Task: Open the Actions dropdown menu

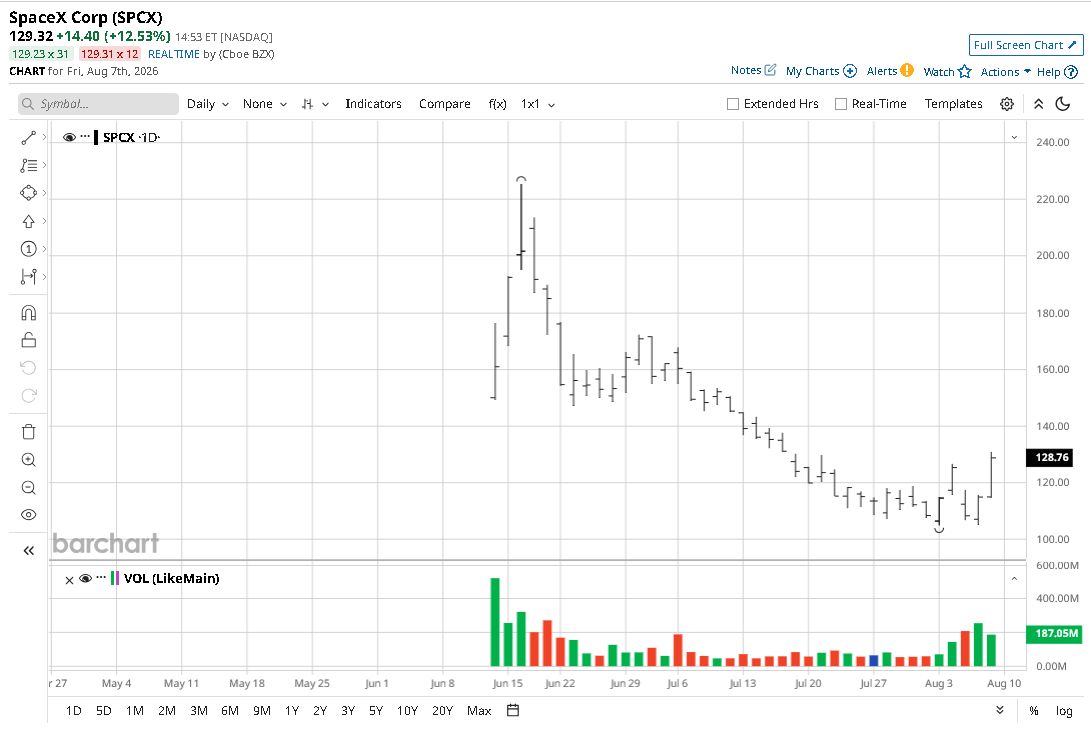Action: tap(1005, 72)
